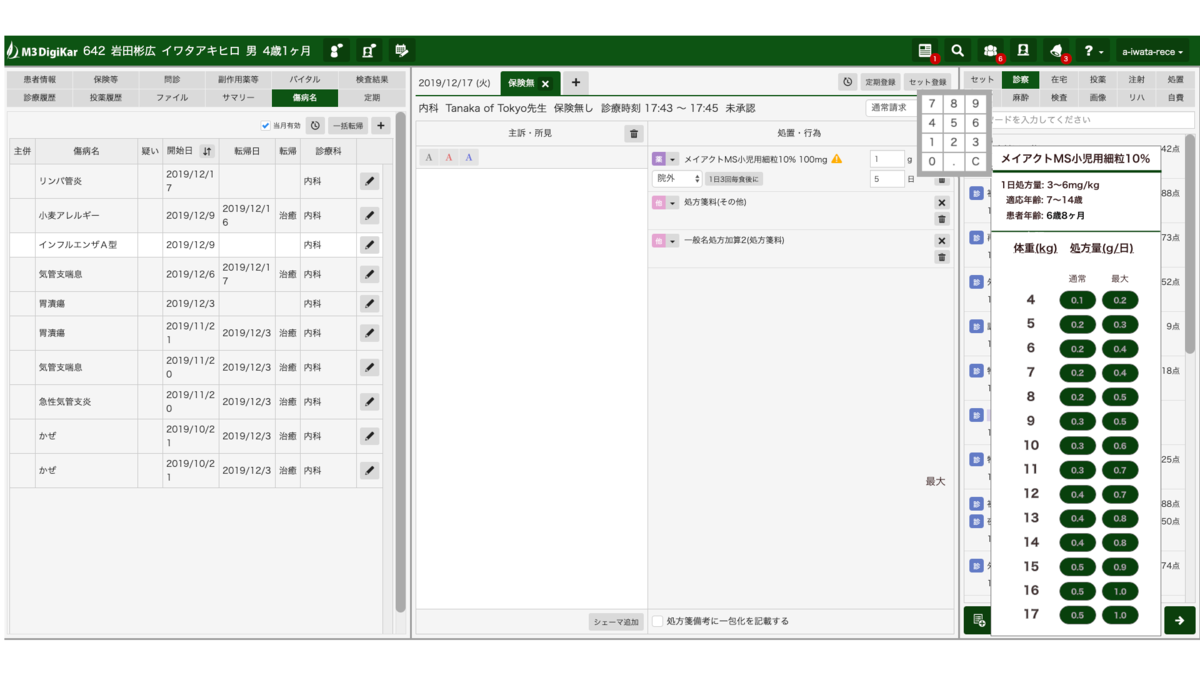Edit the インフルエンザA型 row with pencil icon
Viewport: 1200px width, 675px height.
click(x=369, y=244)
